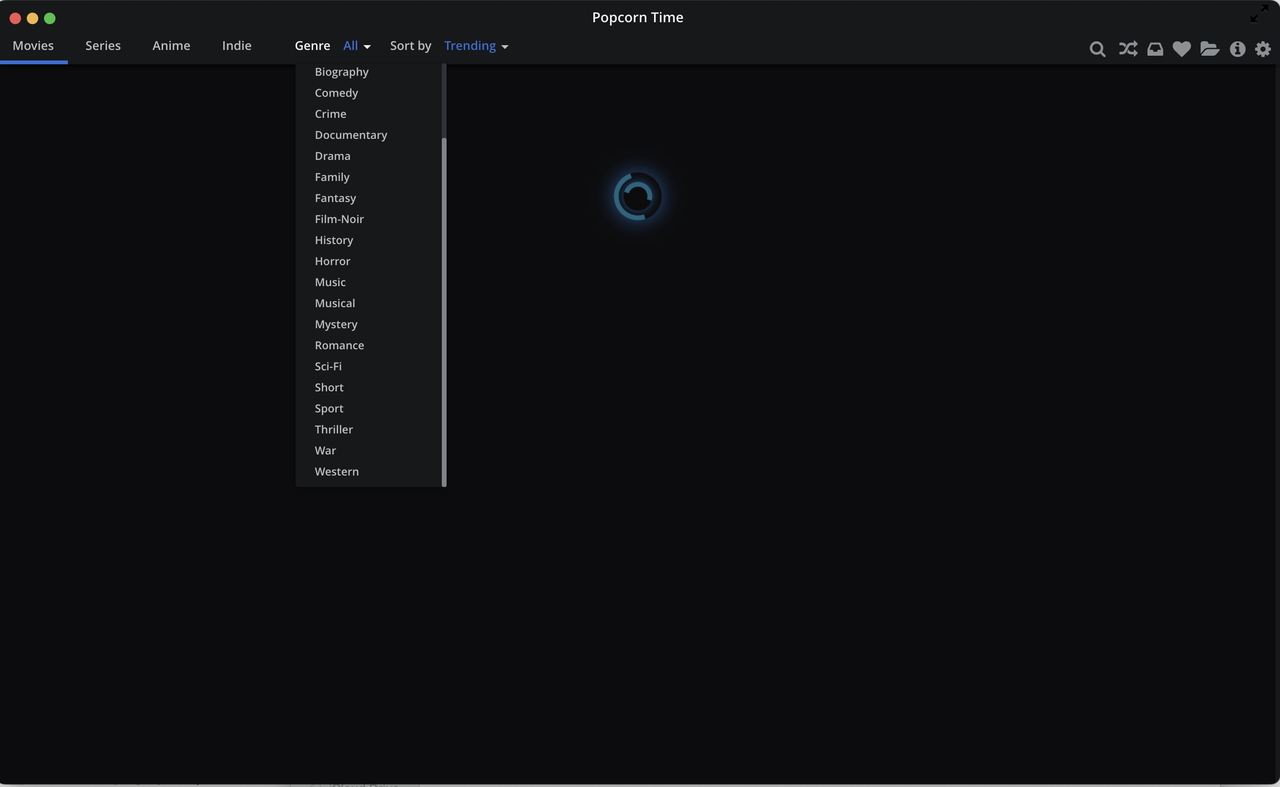This screenshot has height=787, width=1280.
Task: Open the Genre All dropdown
Action: pos(356,46)
